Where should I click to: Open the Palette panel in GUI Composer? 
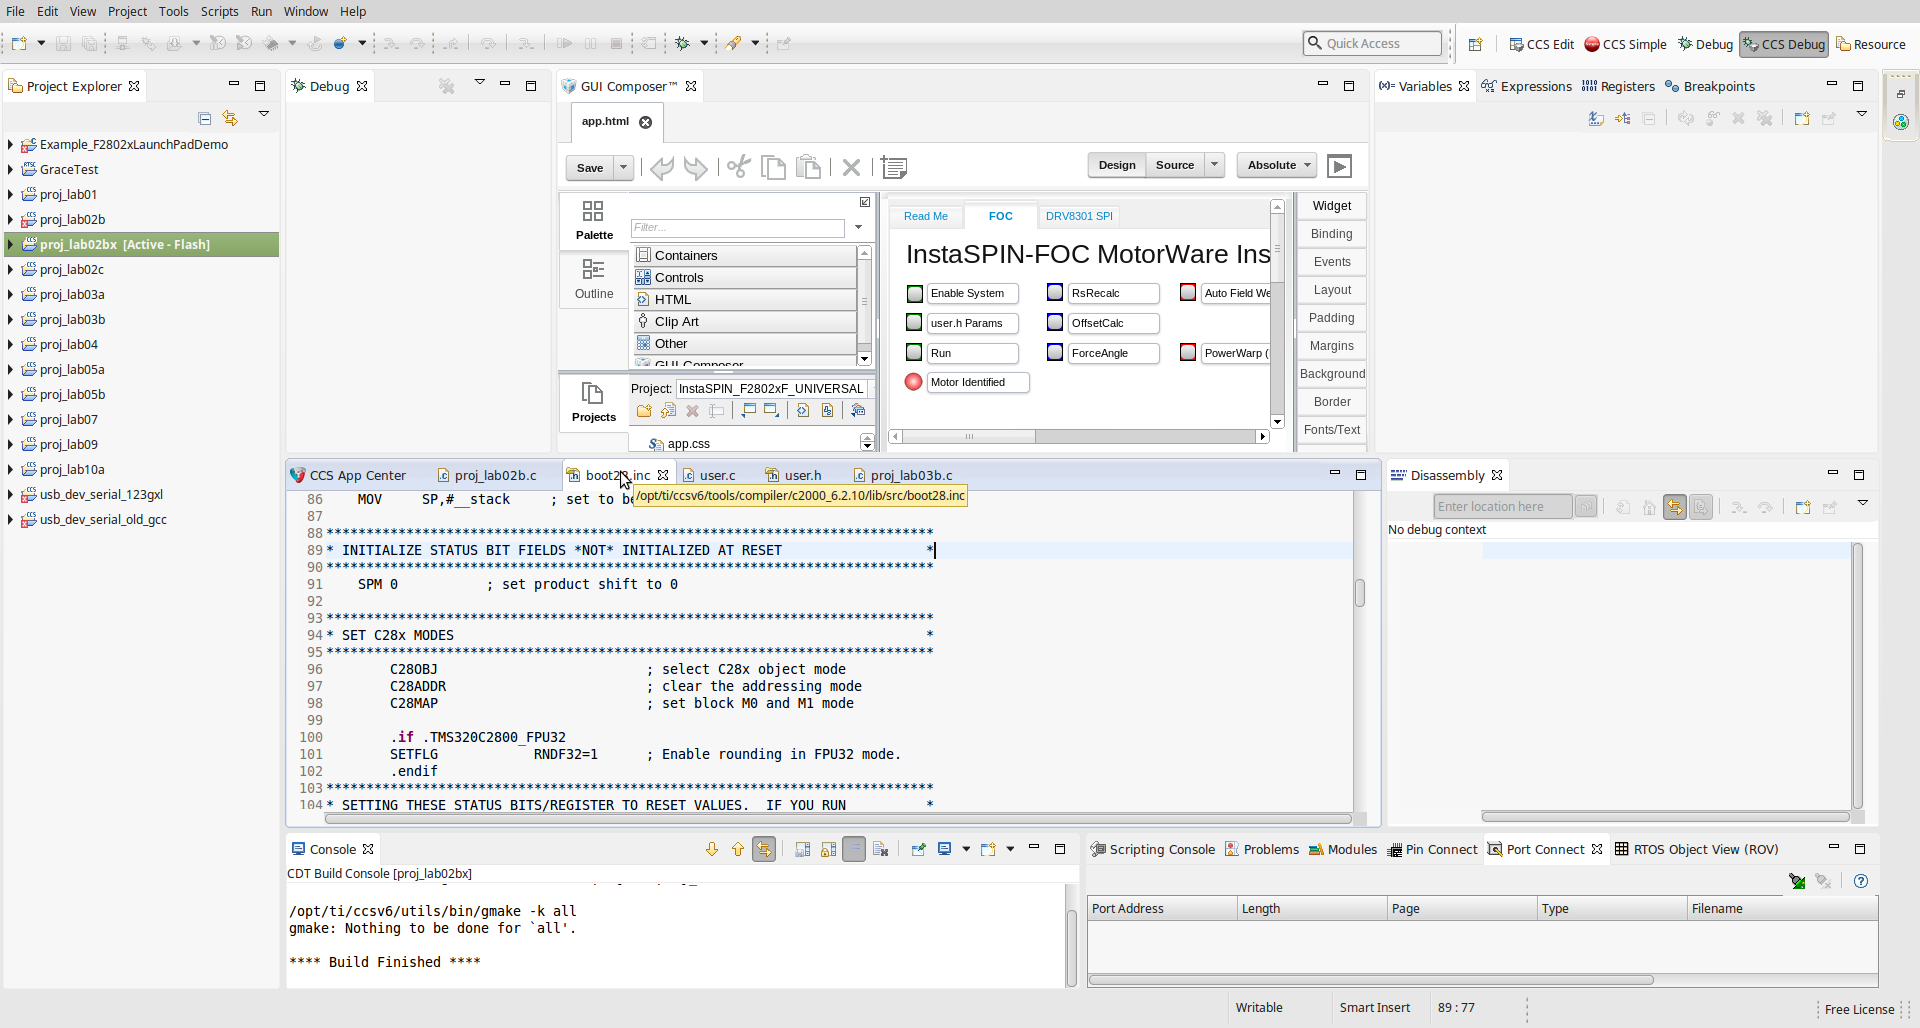coord(594,220)
